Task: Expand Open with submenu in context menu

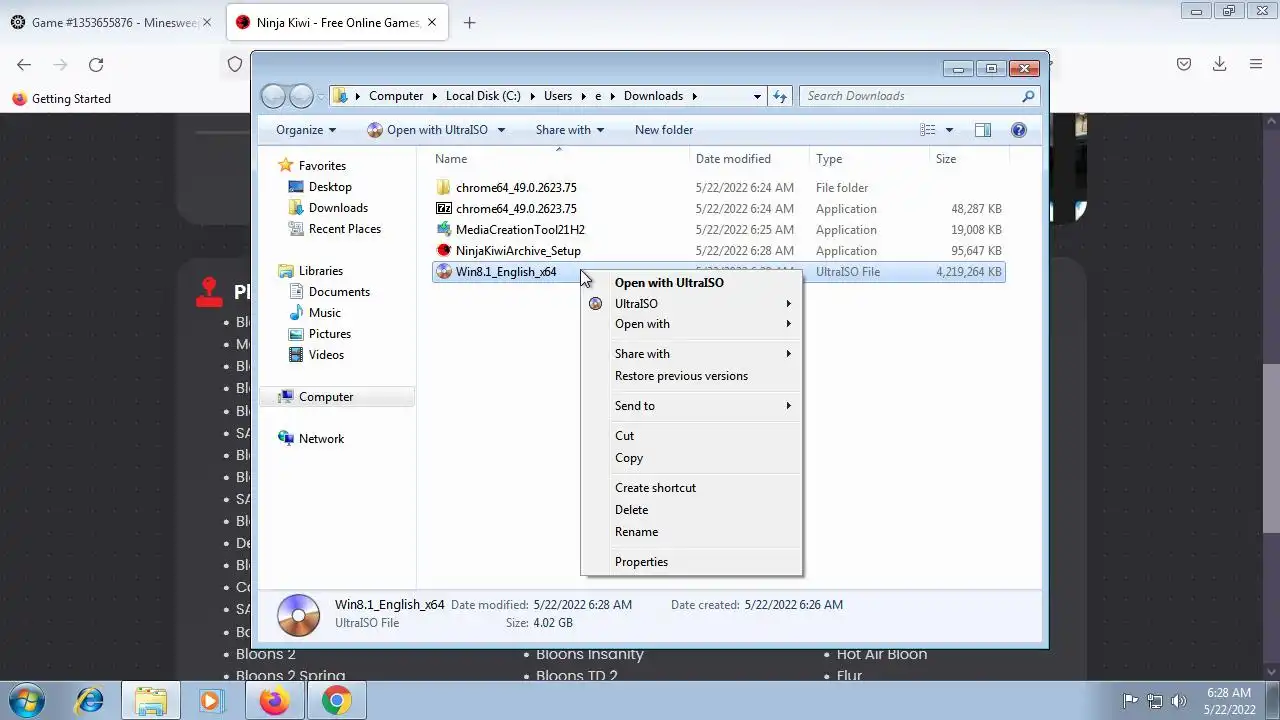Action: click(692, 324)
